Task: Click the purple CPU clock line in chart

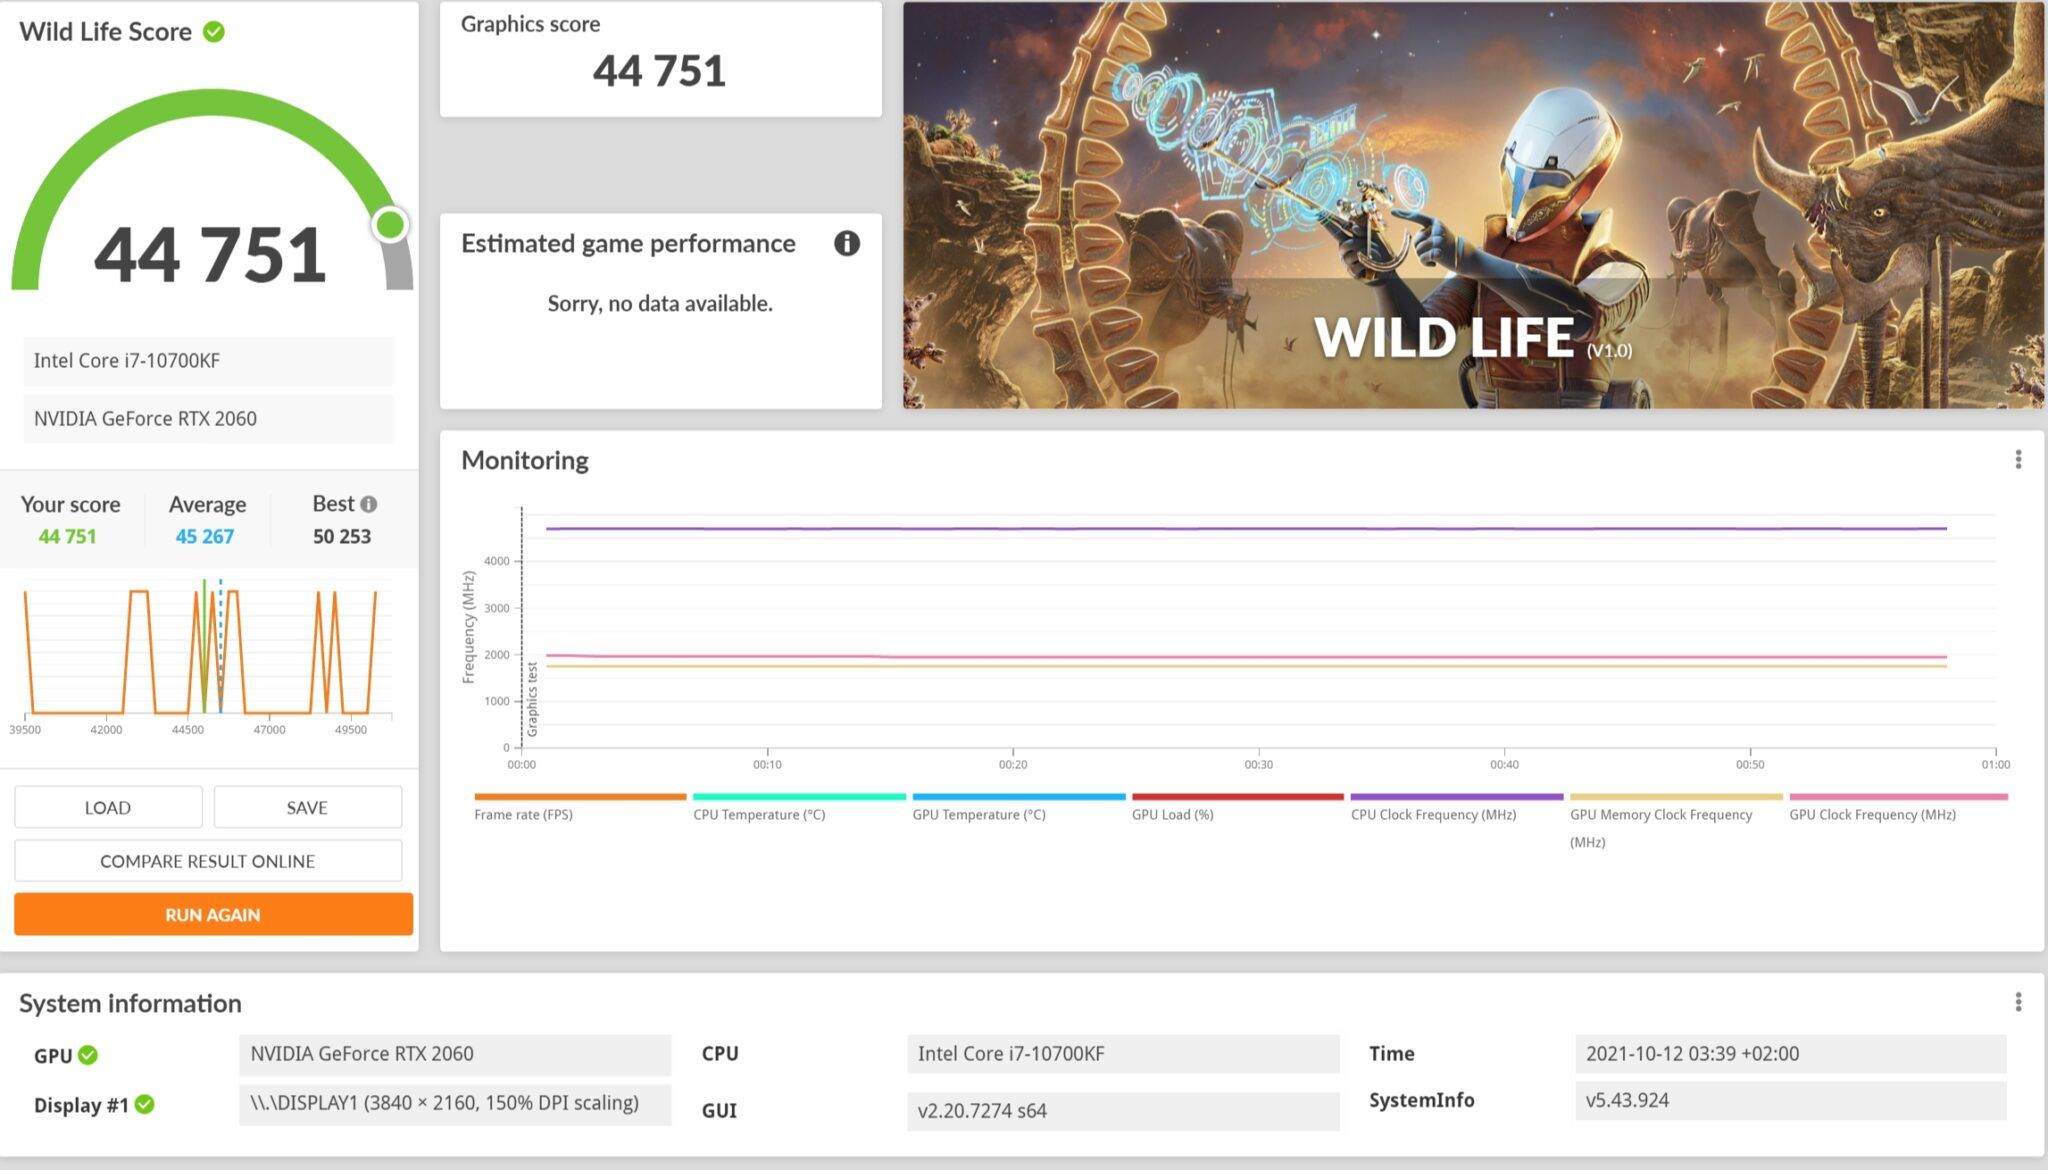Action: pos(1246,528)
